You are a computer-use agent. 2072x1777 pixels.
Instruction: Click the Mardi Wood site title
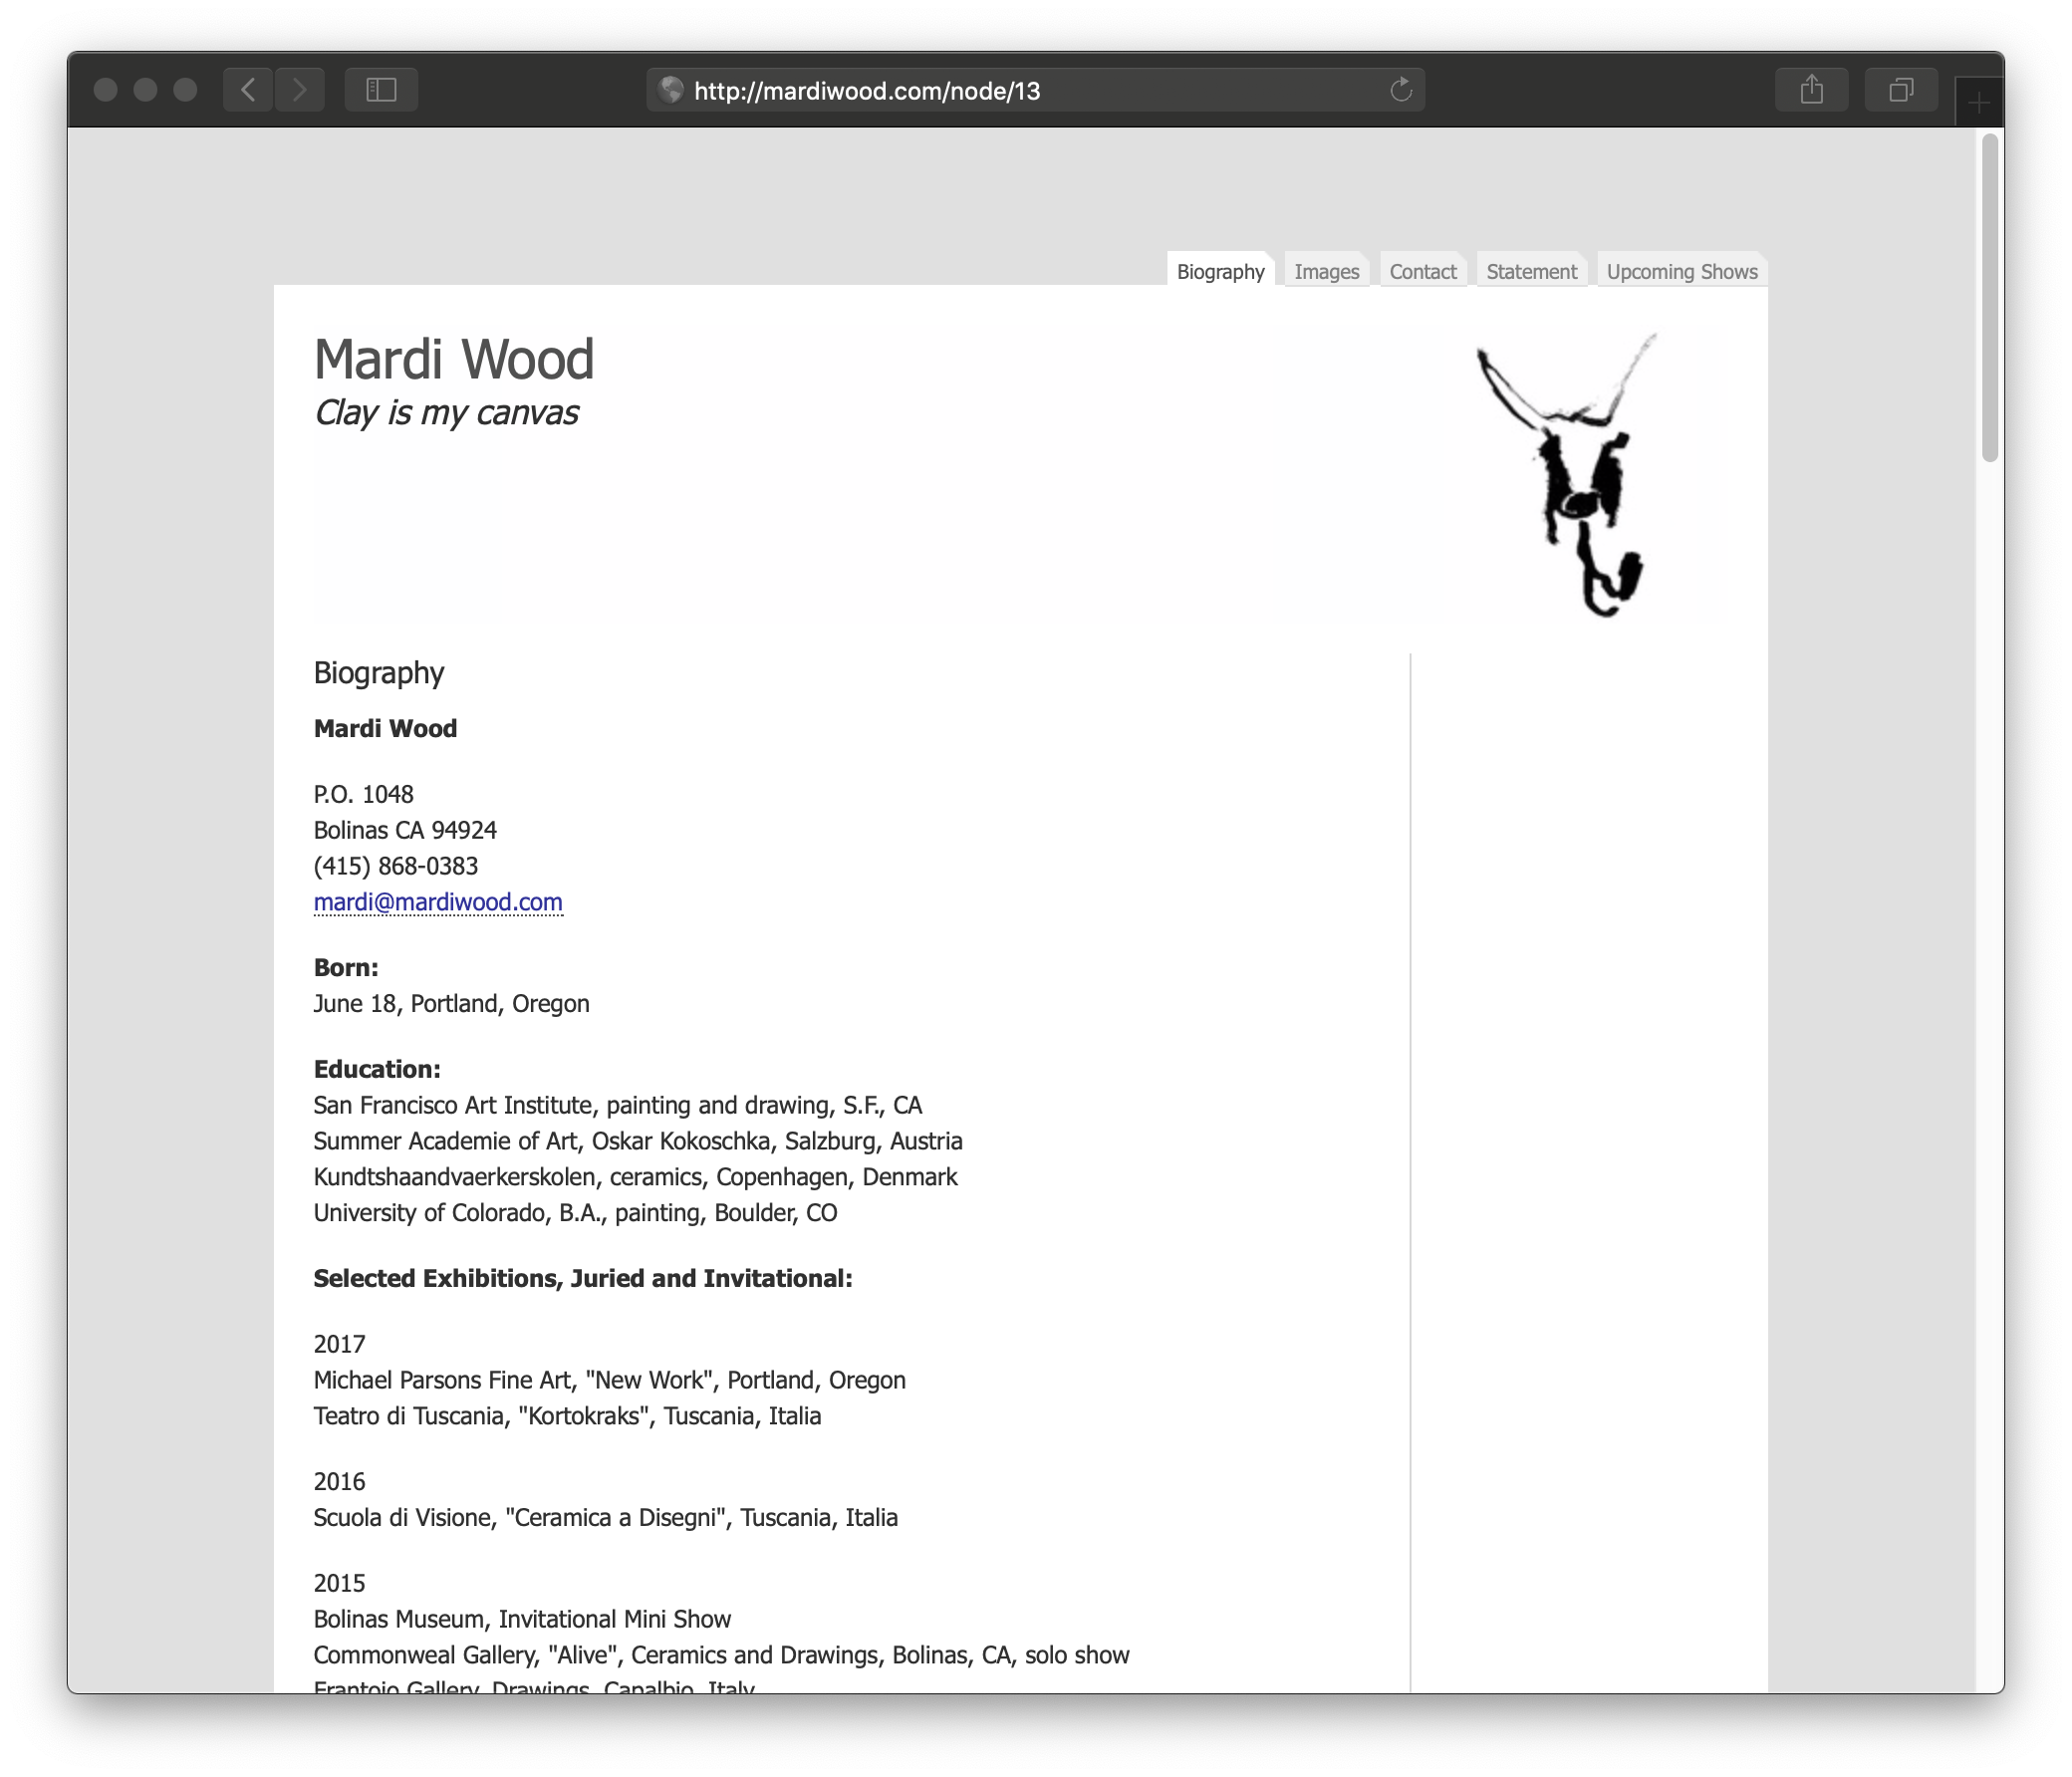tap(454, 359)
